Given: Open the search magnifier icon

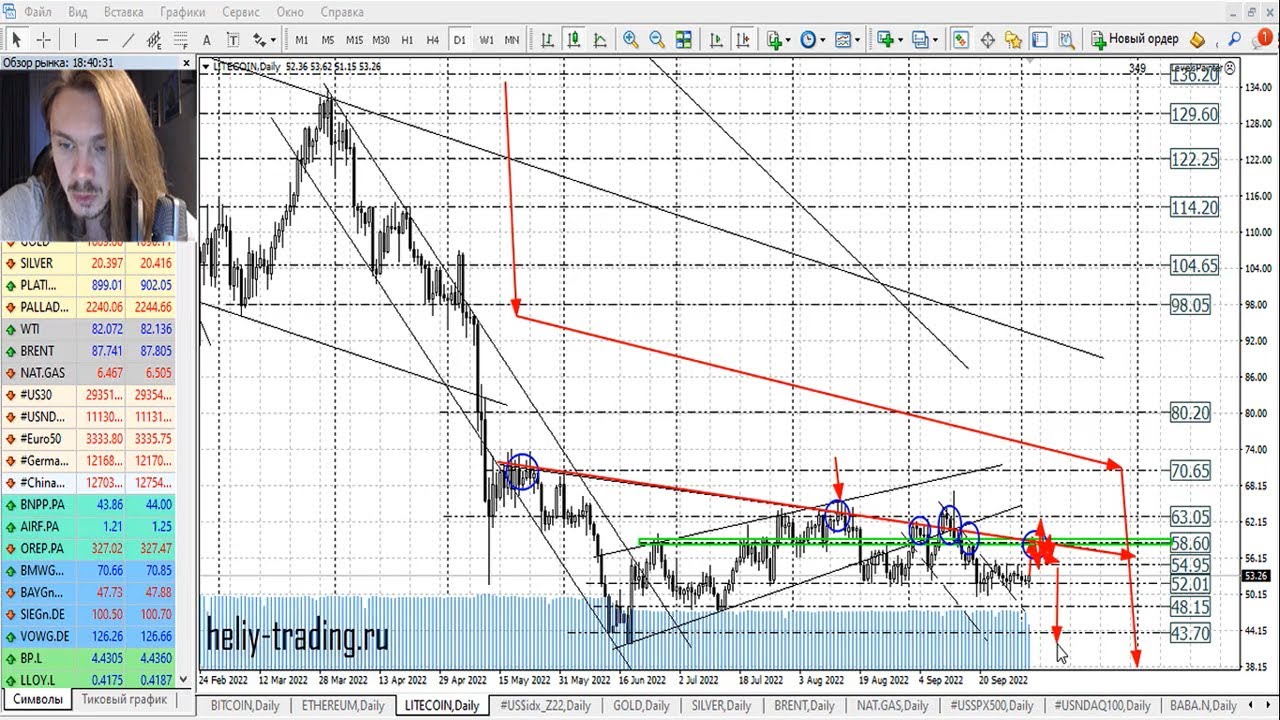Looking at the screenshot, I should [x=1234, y=40].
